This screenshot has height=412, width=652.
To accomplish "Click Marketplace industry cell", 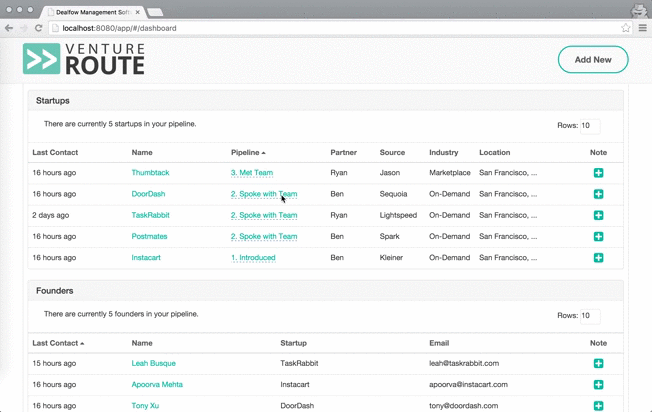I will point(450,173).
